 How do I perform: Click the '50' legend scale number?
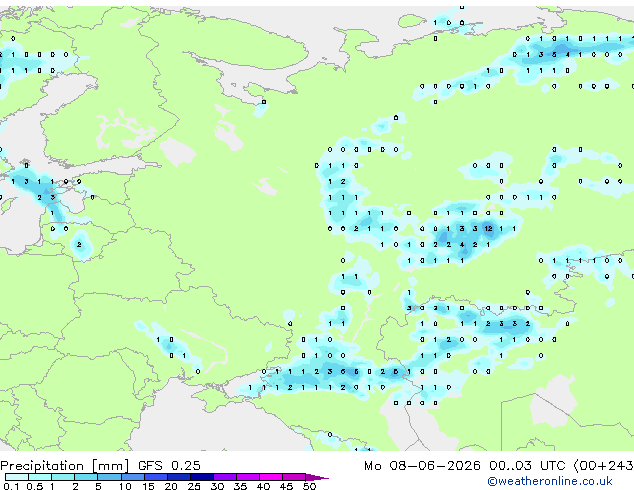310,486
